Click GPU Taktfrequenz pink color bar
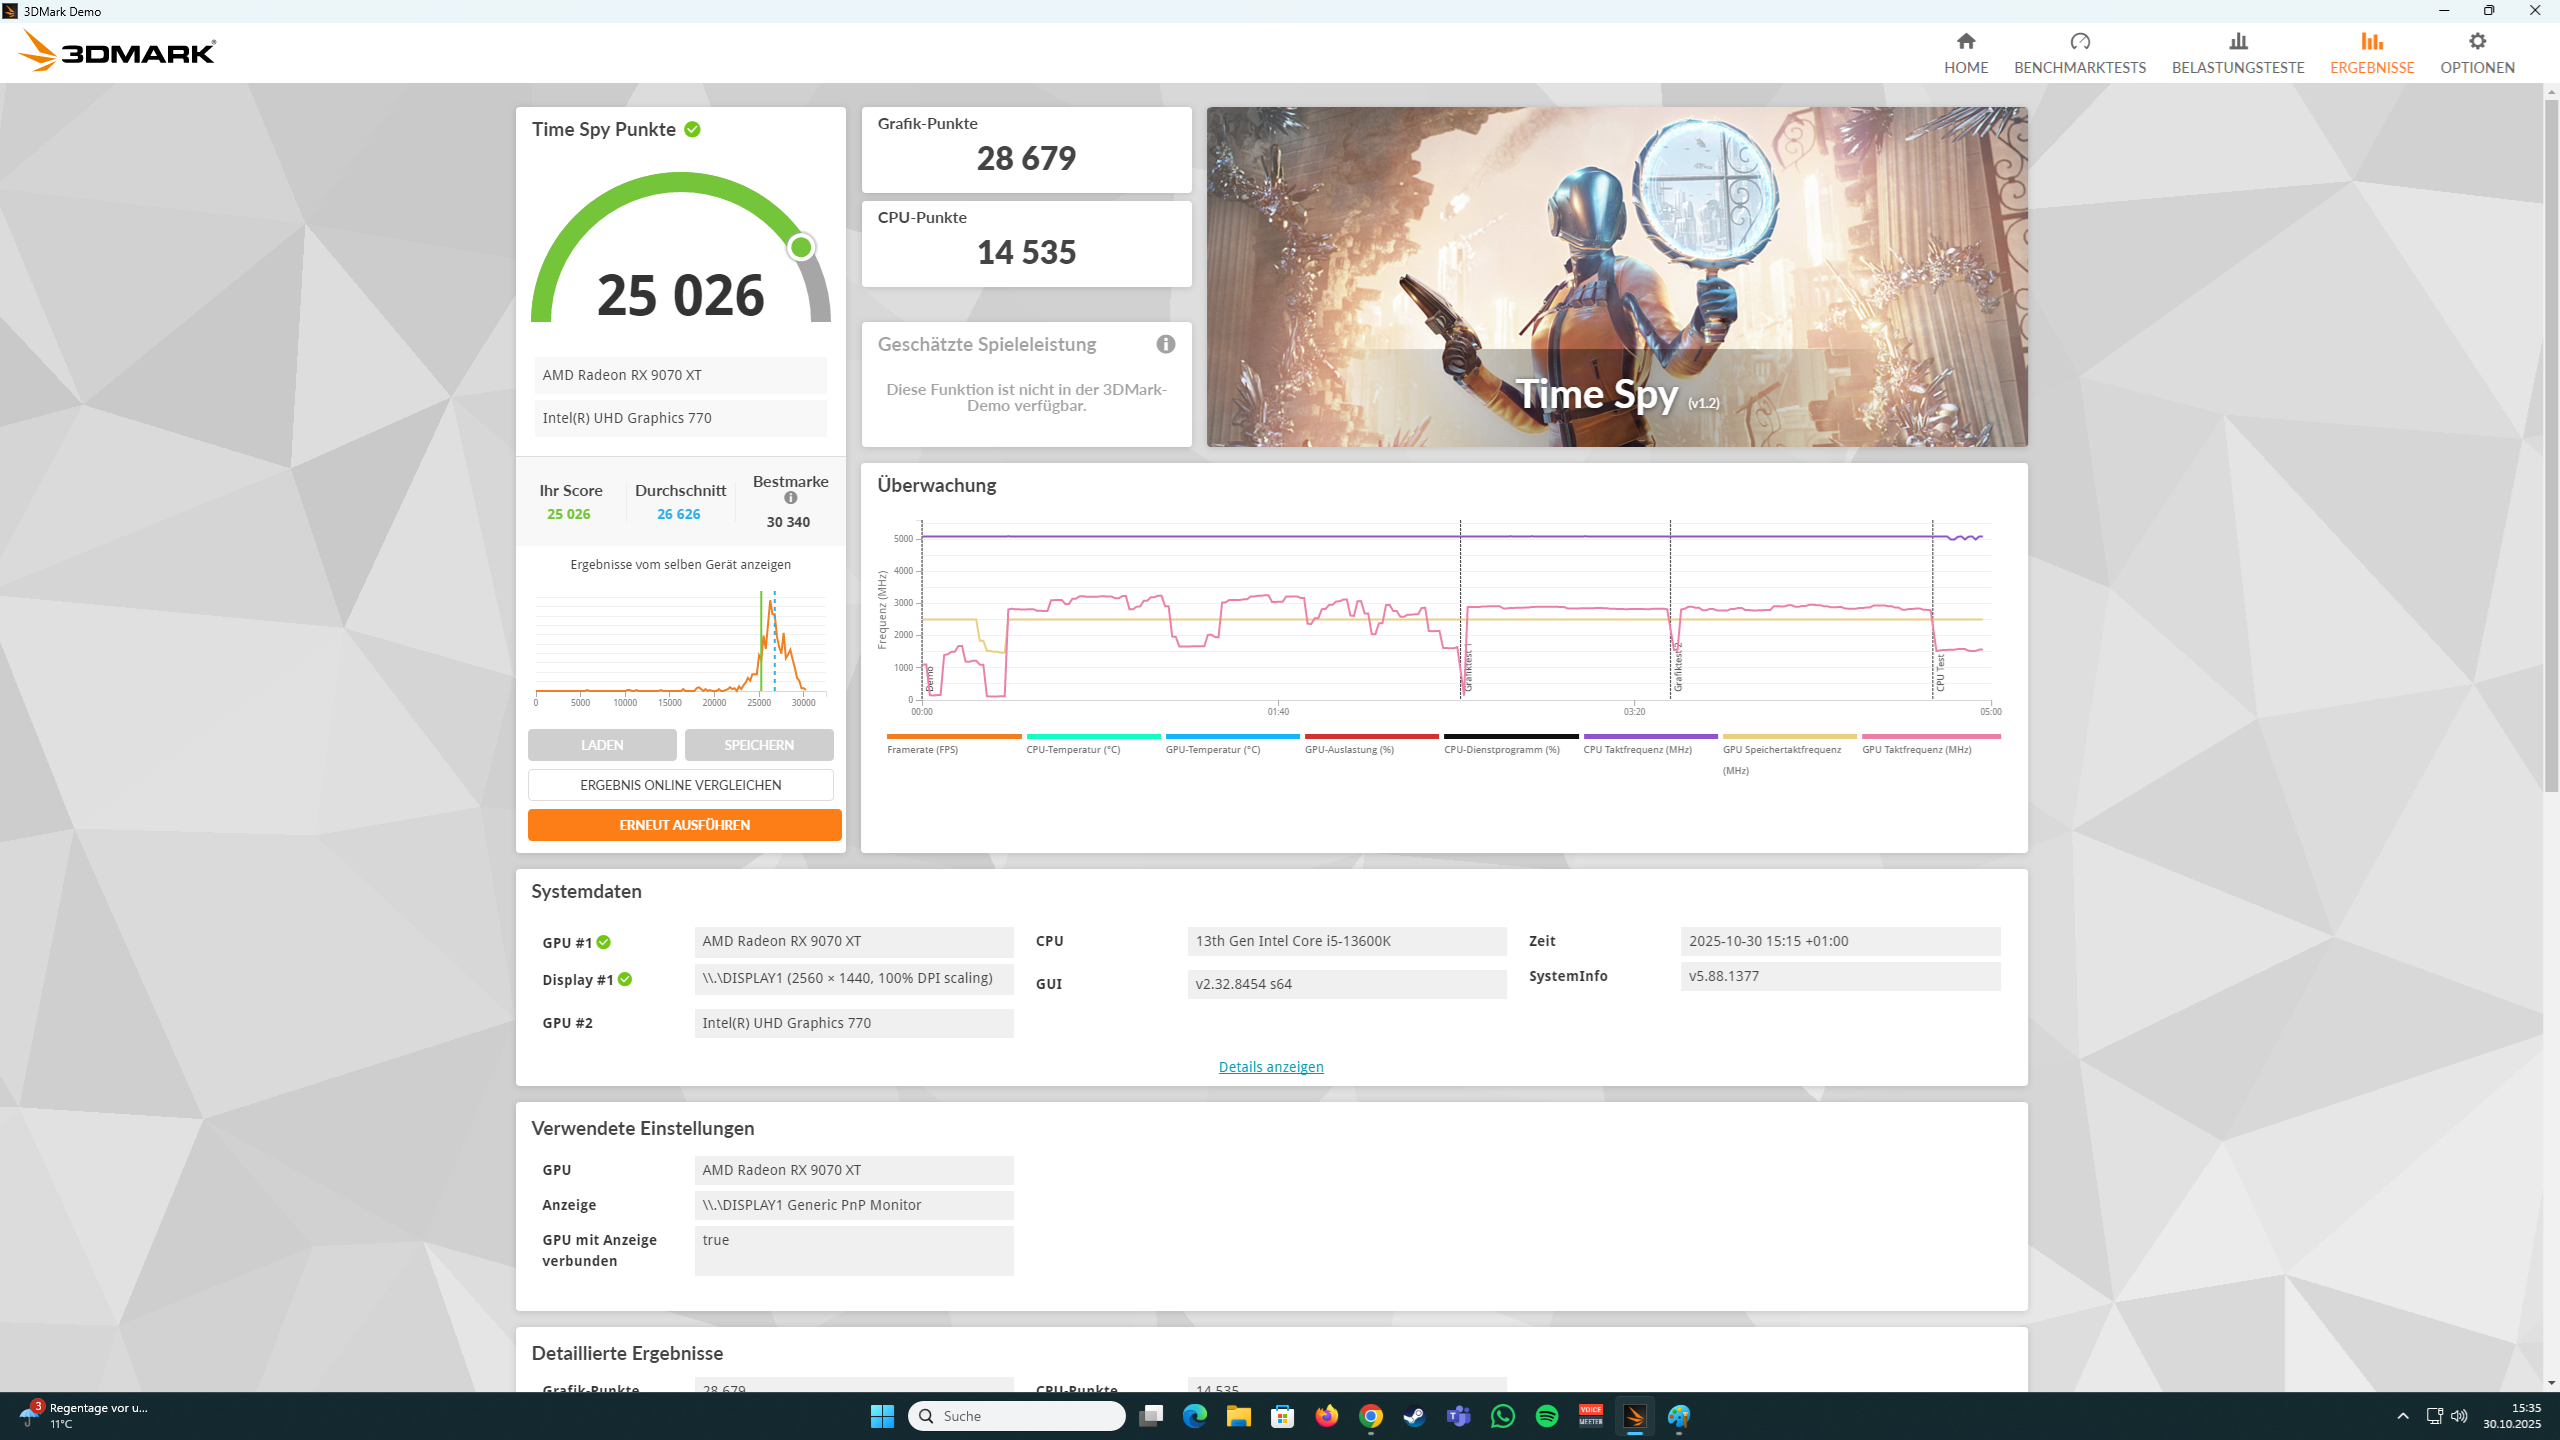The image size is (2560, 1440). point(1930,737)
